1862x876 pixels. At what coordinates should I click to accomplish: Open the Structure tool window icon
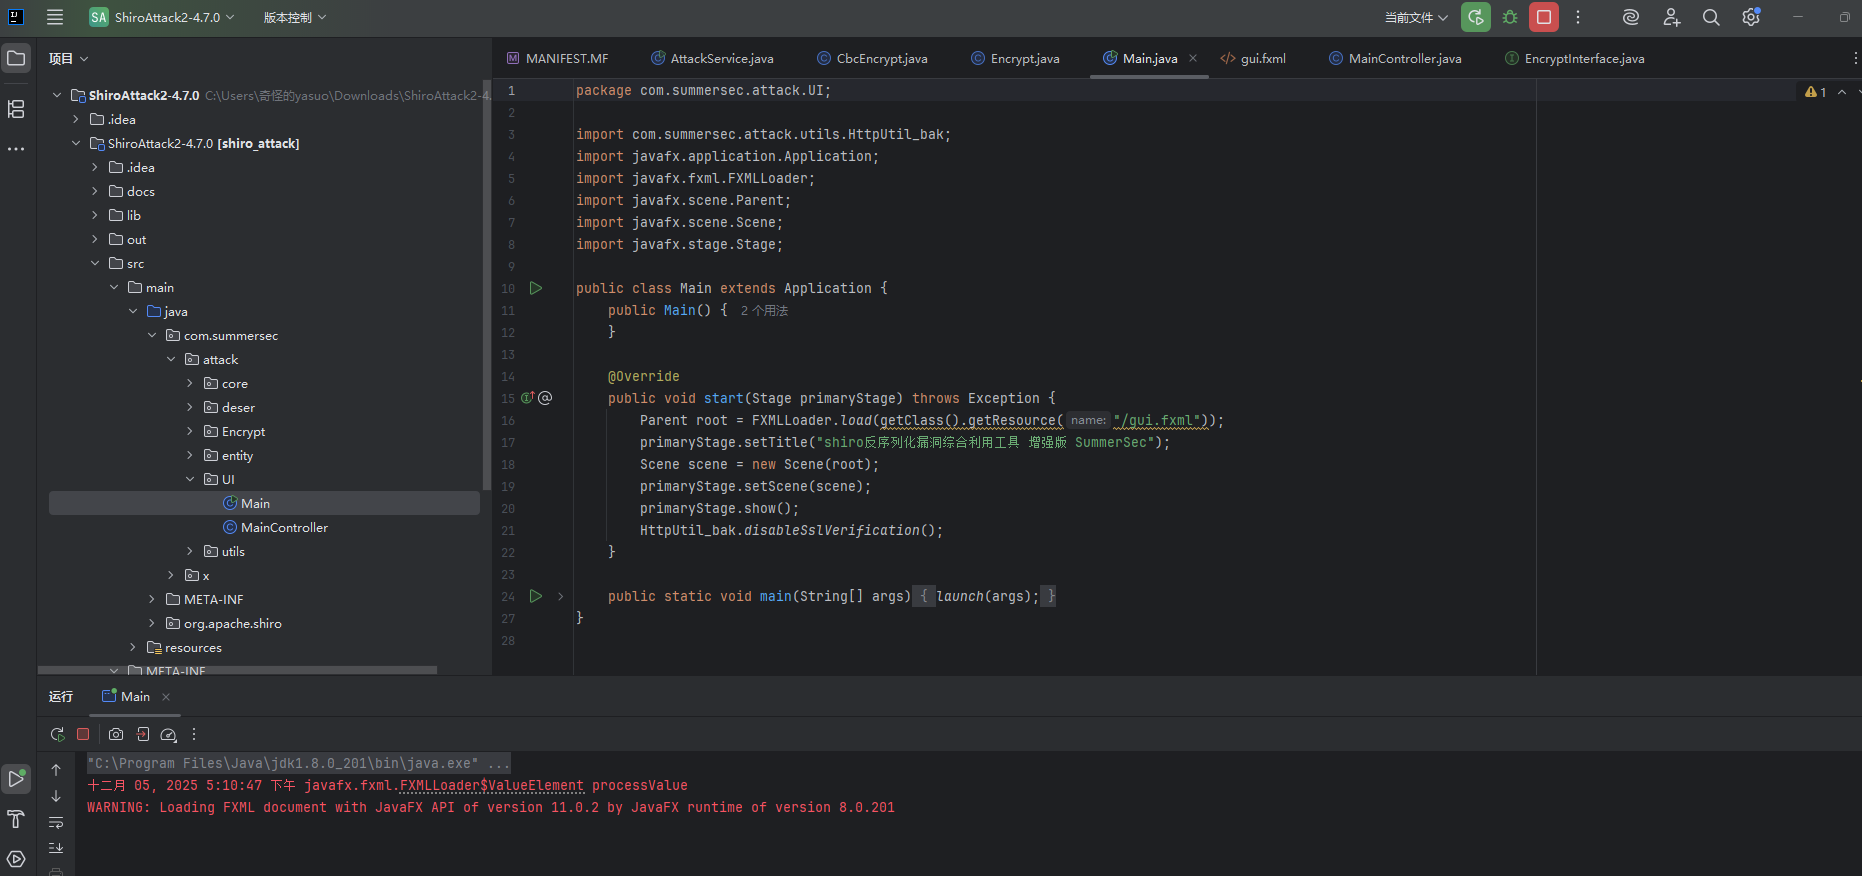(x=16, y=109)
